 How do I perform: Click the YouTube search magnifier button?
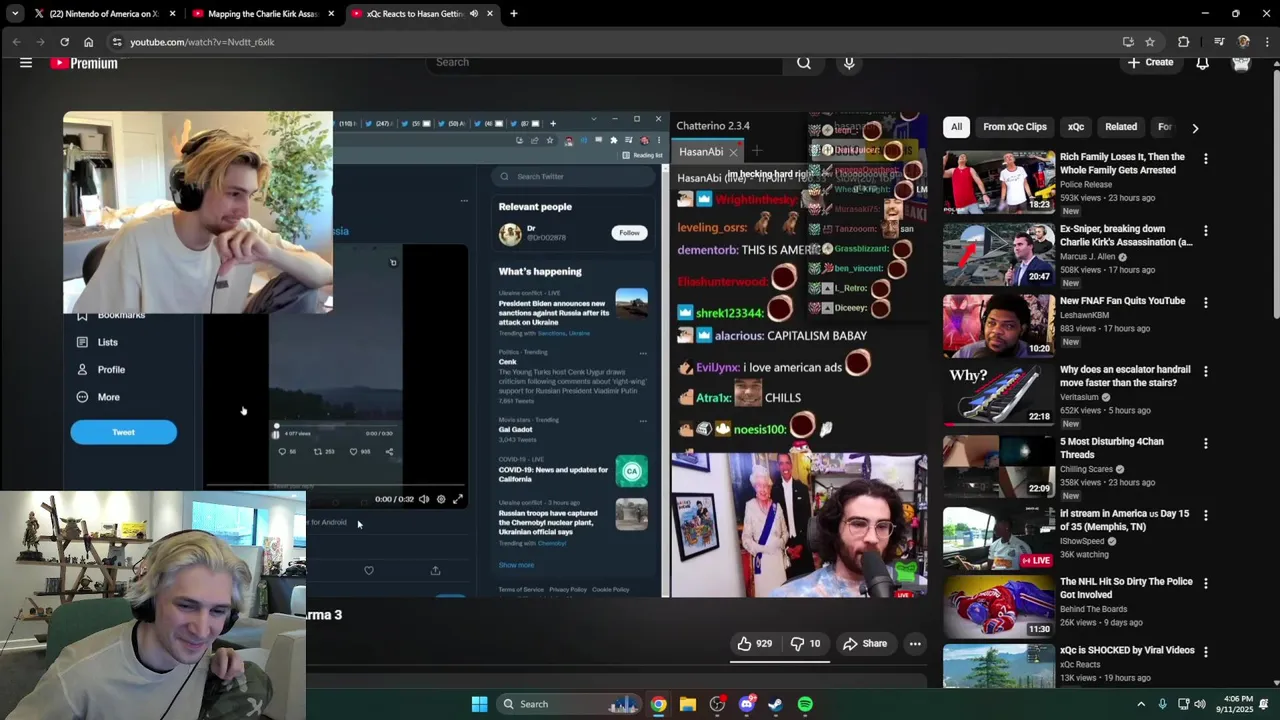(x=804, y=63)
